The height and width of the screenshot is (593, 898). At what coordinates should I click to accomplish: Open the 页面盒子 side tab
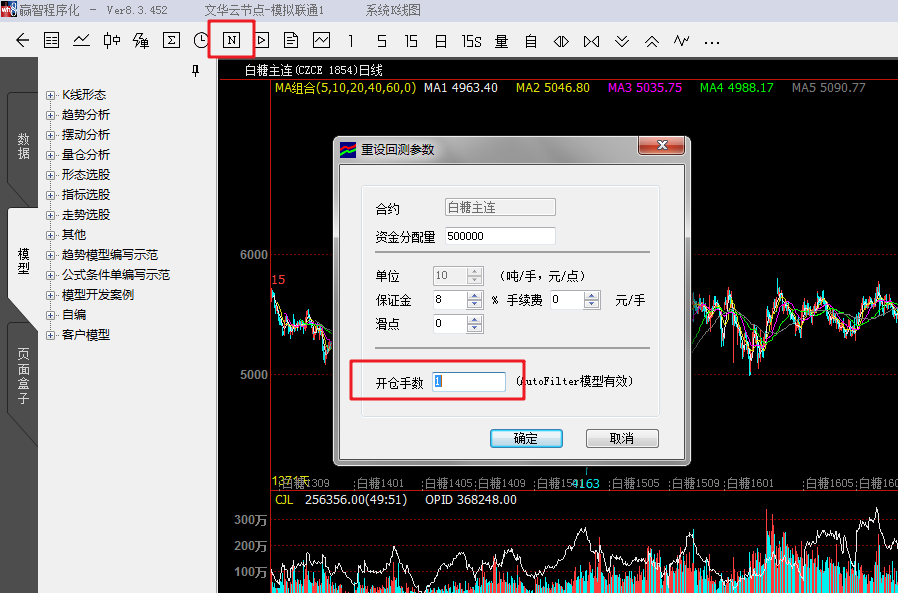[23, 375]
